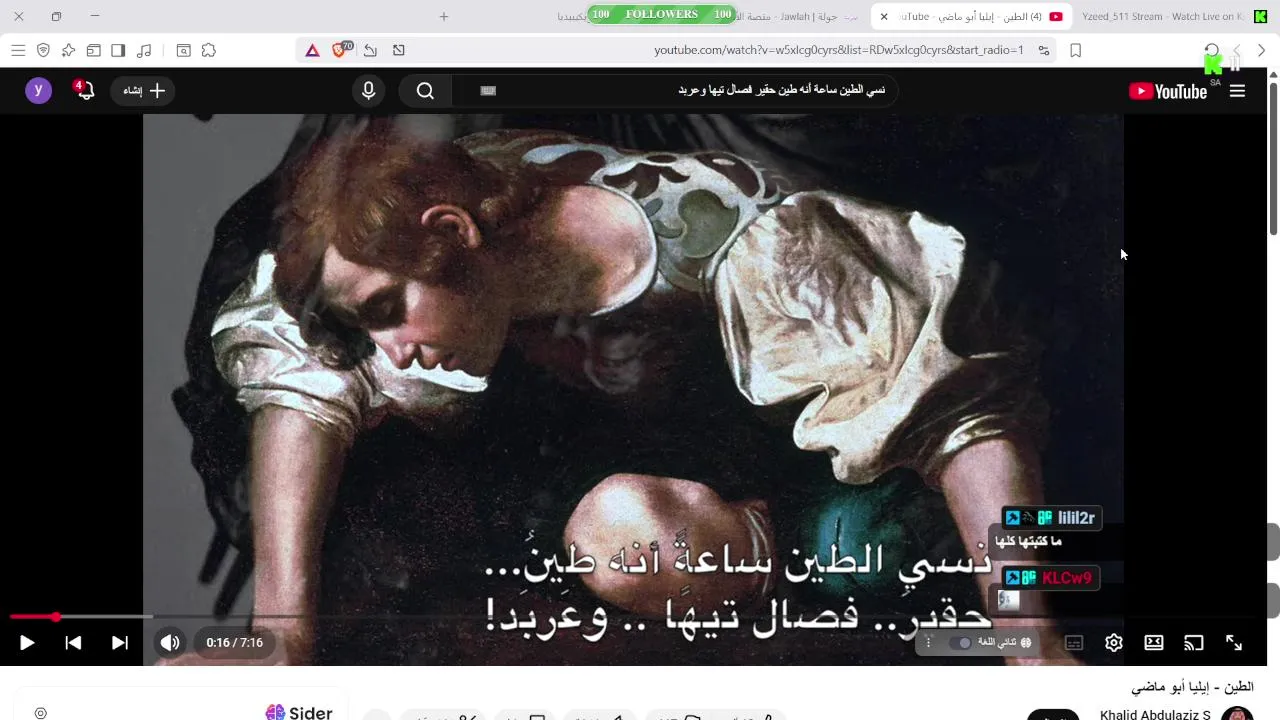The image size is (1280, 720).
Task: Exit full screen view
Action: [1234, 643]
